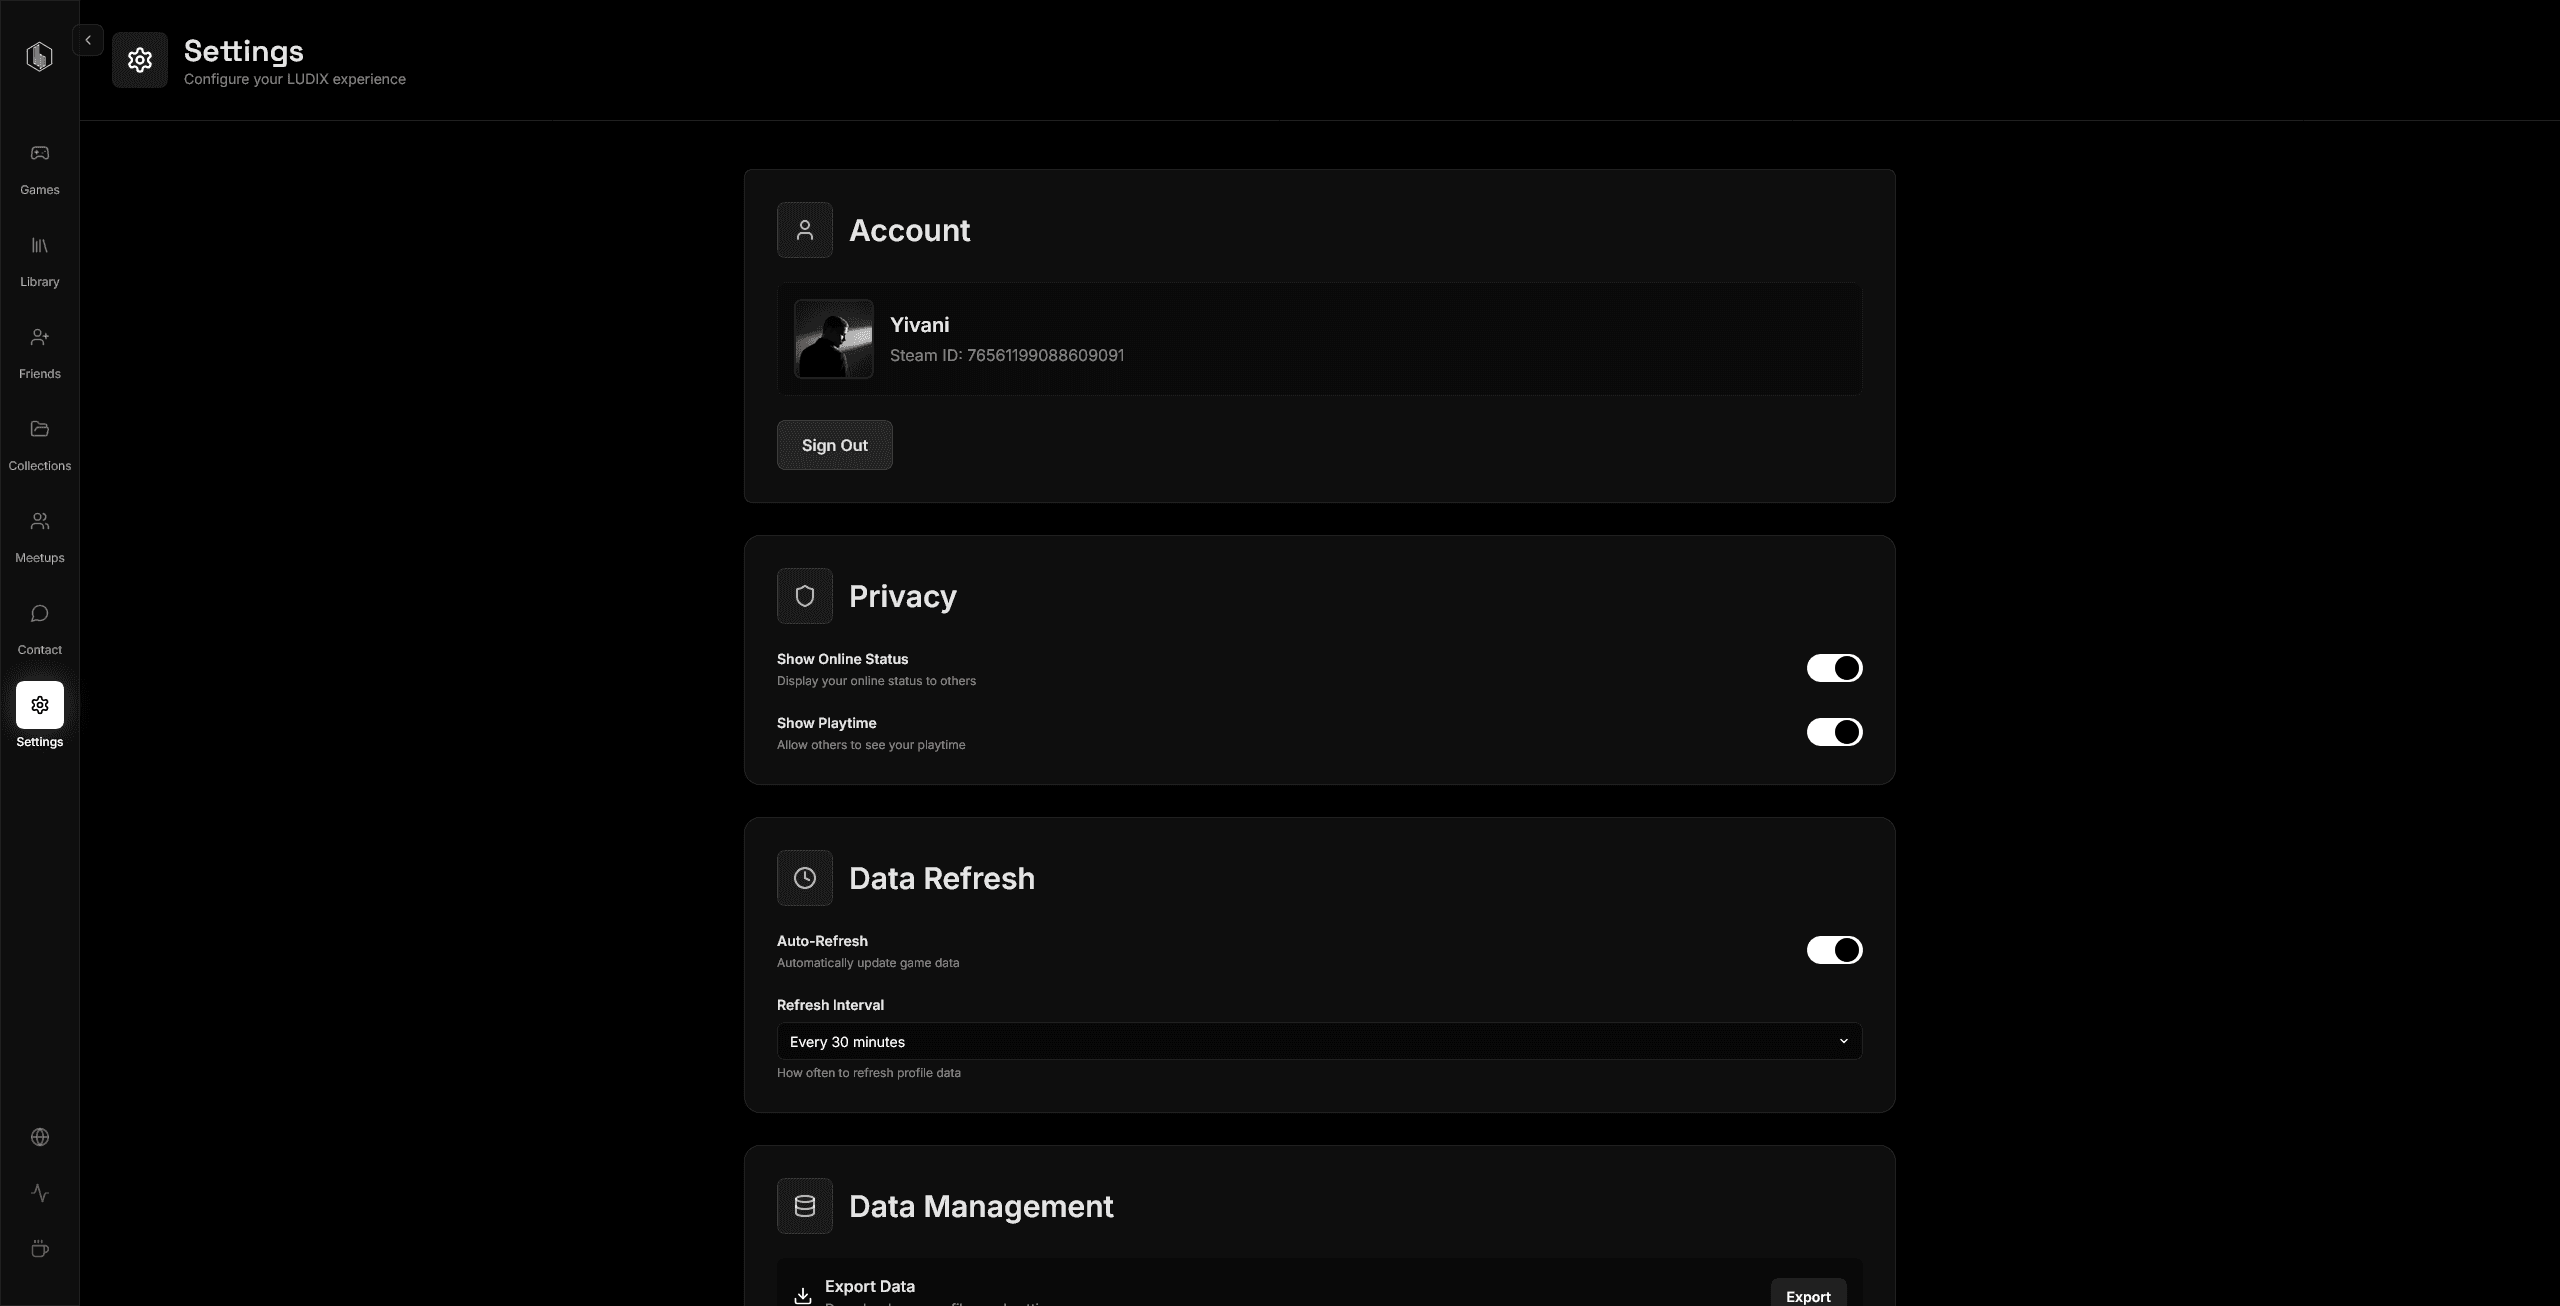Export your data with the Export button
This screenshot has width=2560, height=1306.
coord(1808,1293)
